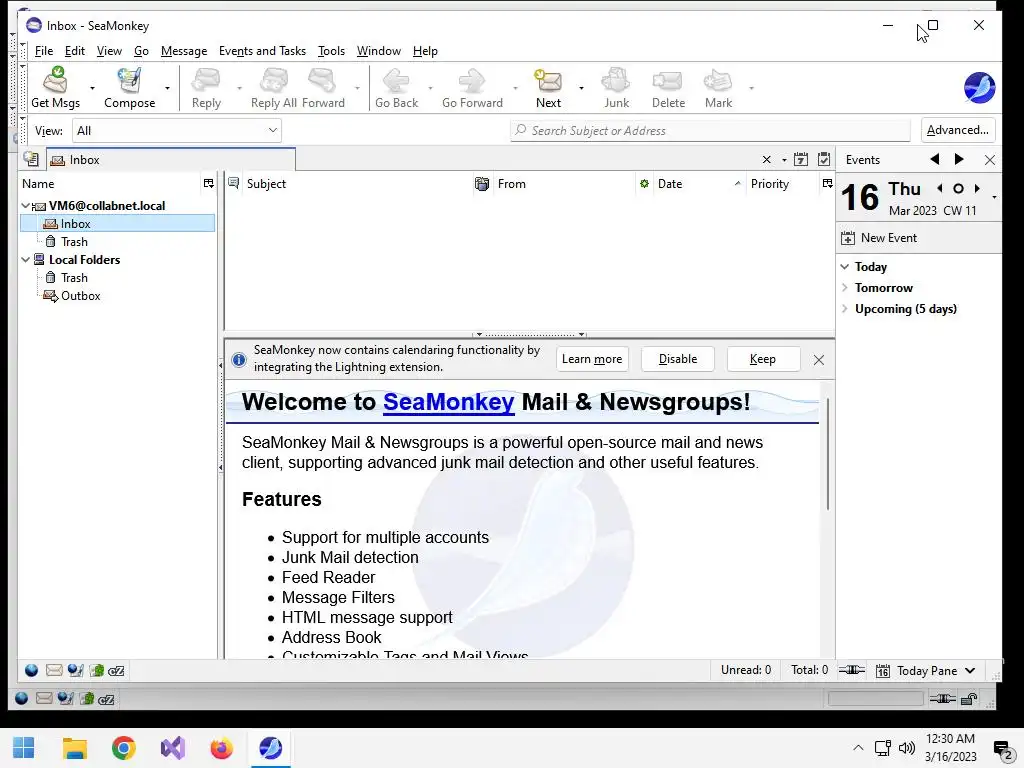Open Get Msgs dropdown arrow
The image size is (1024, 768).
pos(92,88)
